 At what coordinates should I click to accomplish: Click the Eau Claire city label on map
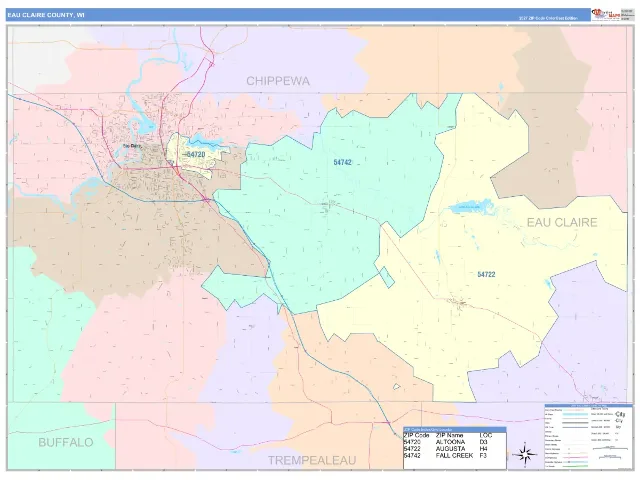click(x=132, y=145)
